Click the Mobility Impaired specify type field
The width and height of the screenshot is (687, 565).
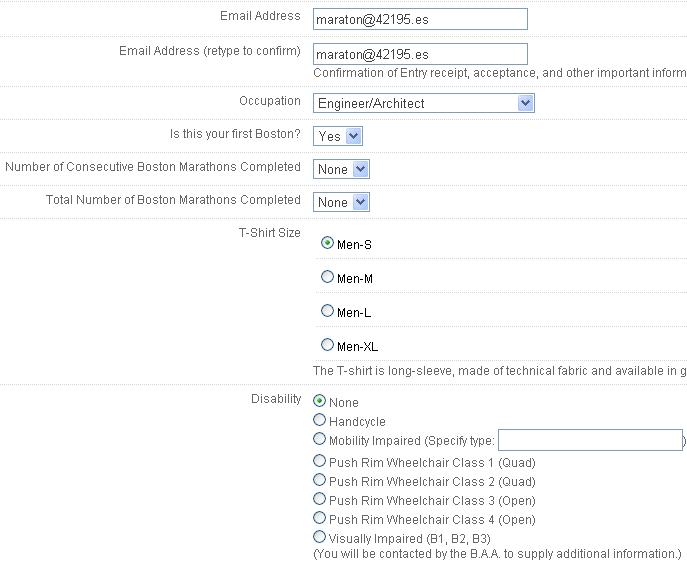point(590,441)
